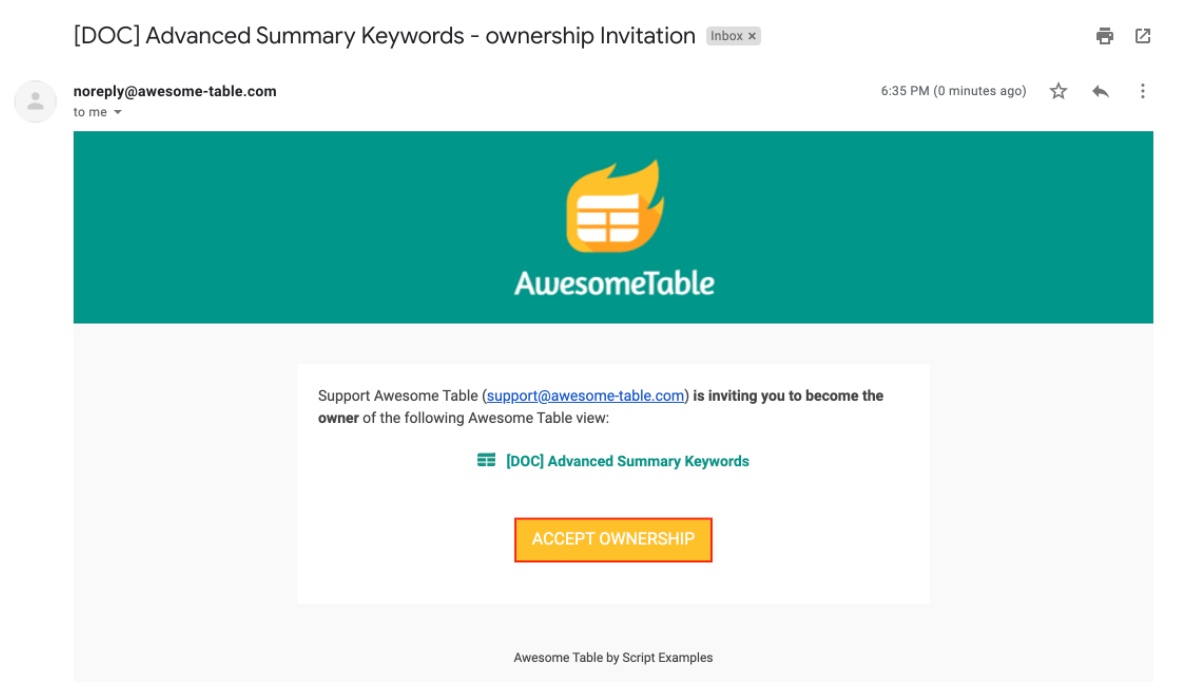Reply using the arrow icon

1100,91
